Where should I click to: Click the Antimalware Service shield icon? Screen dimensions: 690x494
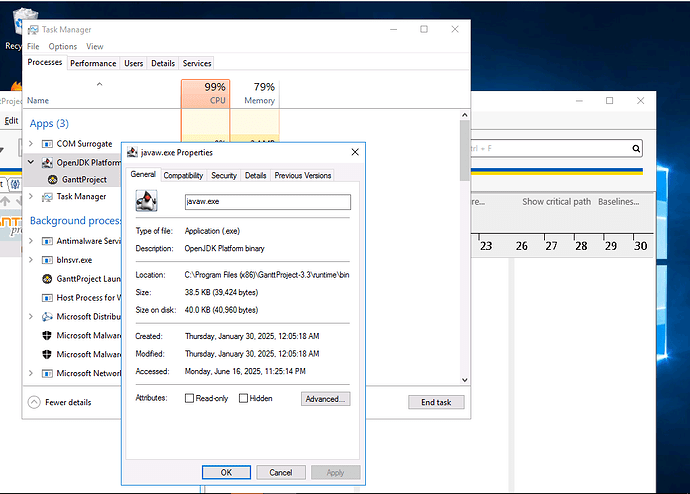tap(48, 241)
